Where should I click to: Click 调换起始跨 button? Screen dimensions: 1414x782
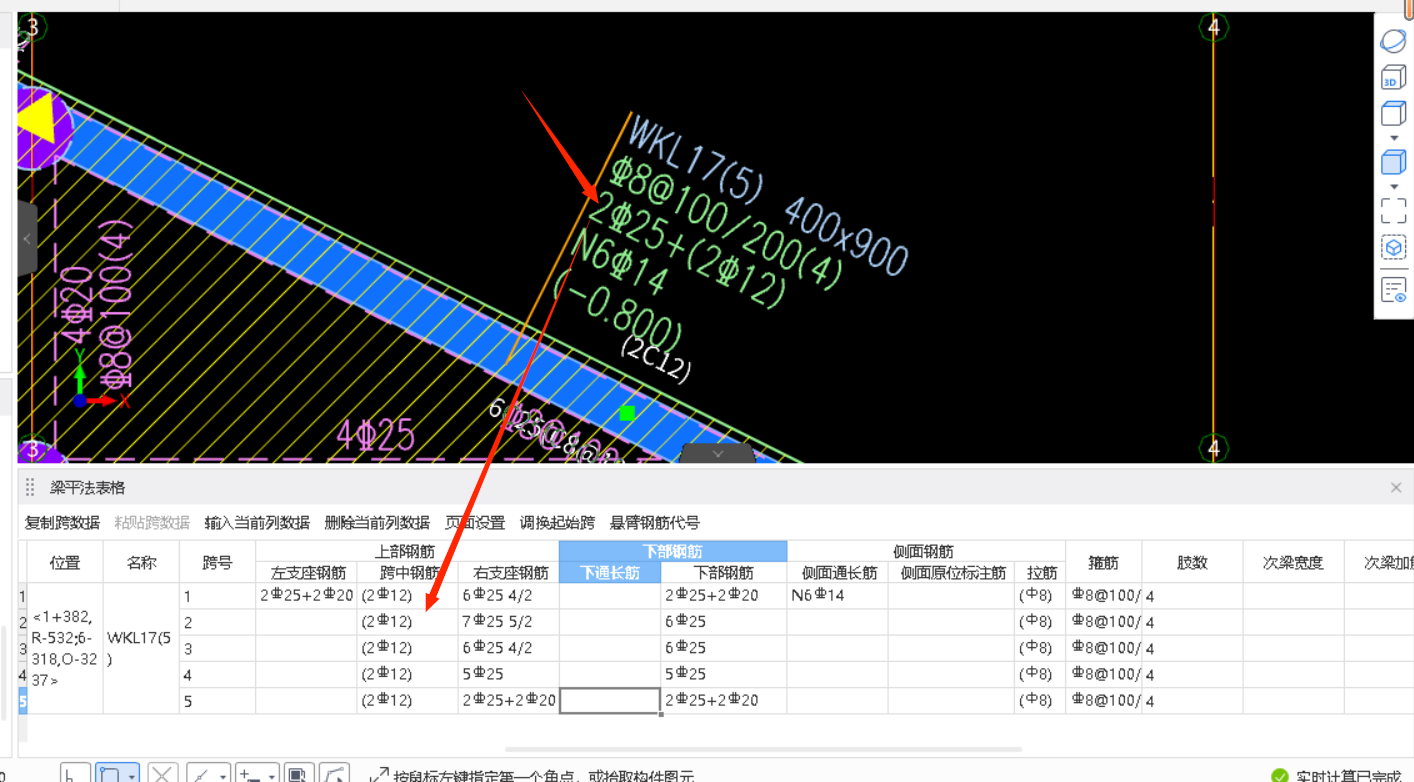coord(557,523)
